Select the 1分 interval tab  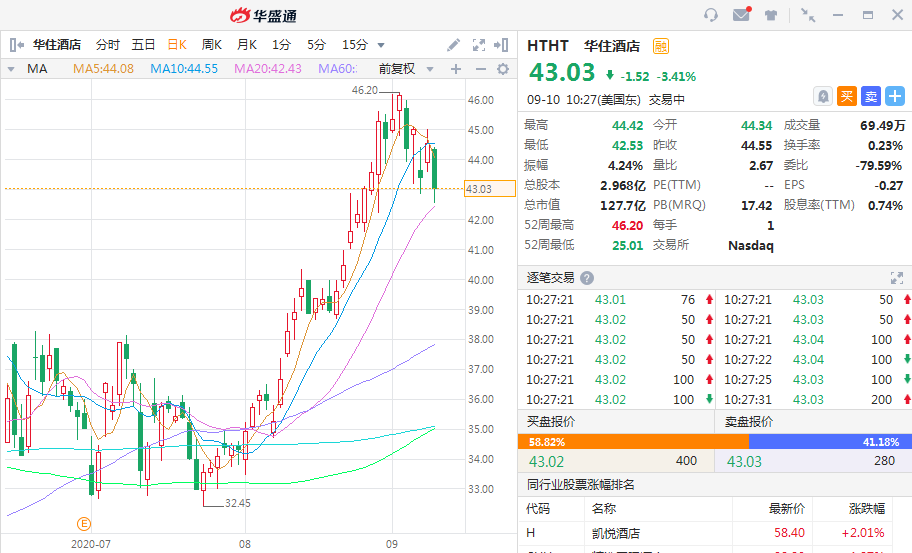(x=282, y=45)
